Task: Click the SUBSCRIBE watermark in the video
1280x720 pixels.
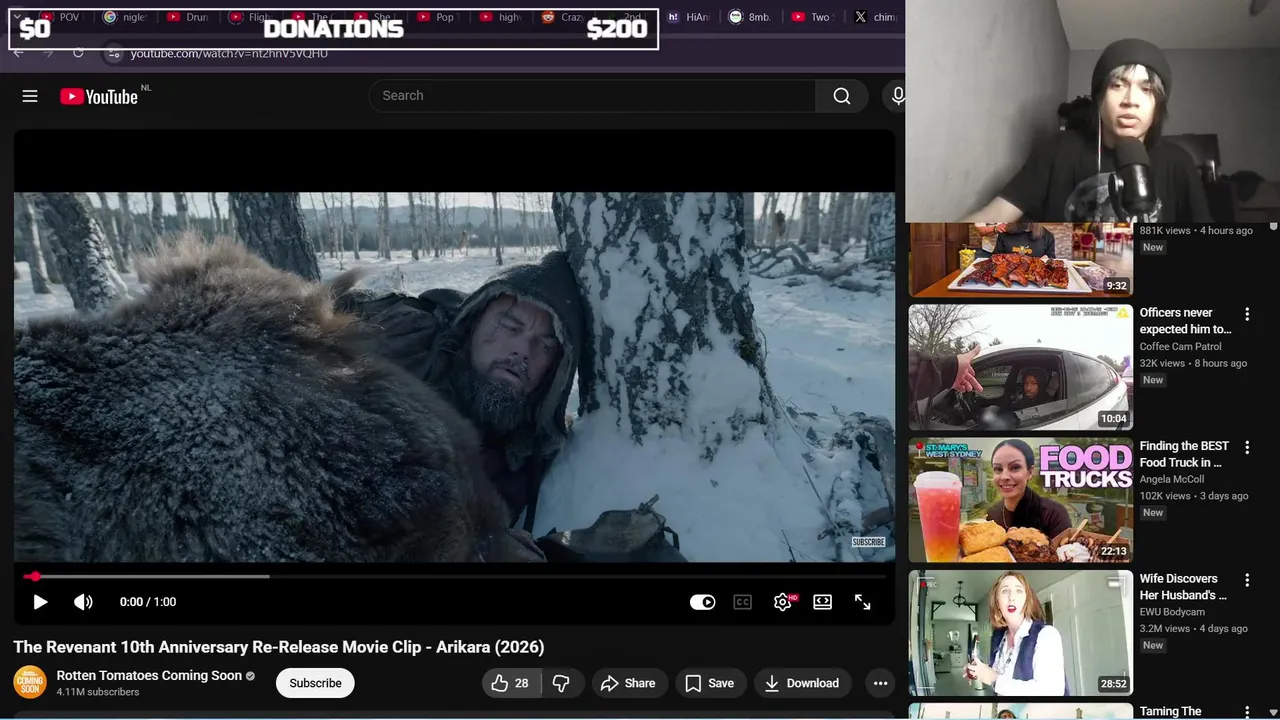Action: click(x=868, y=542)
